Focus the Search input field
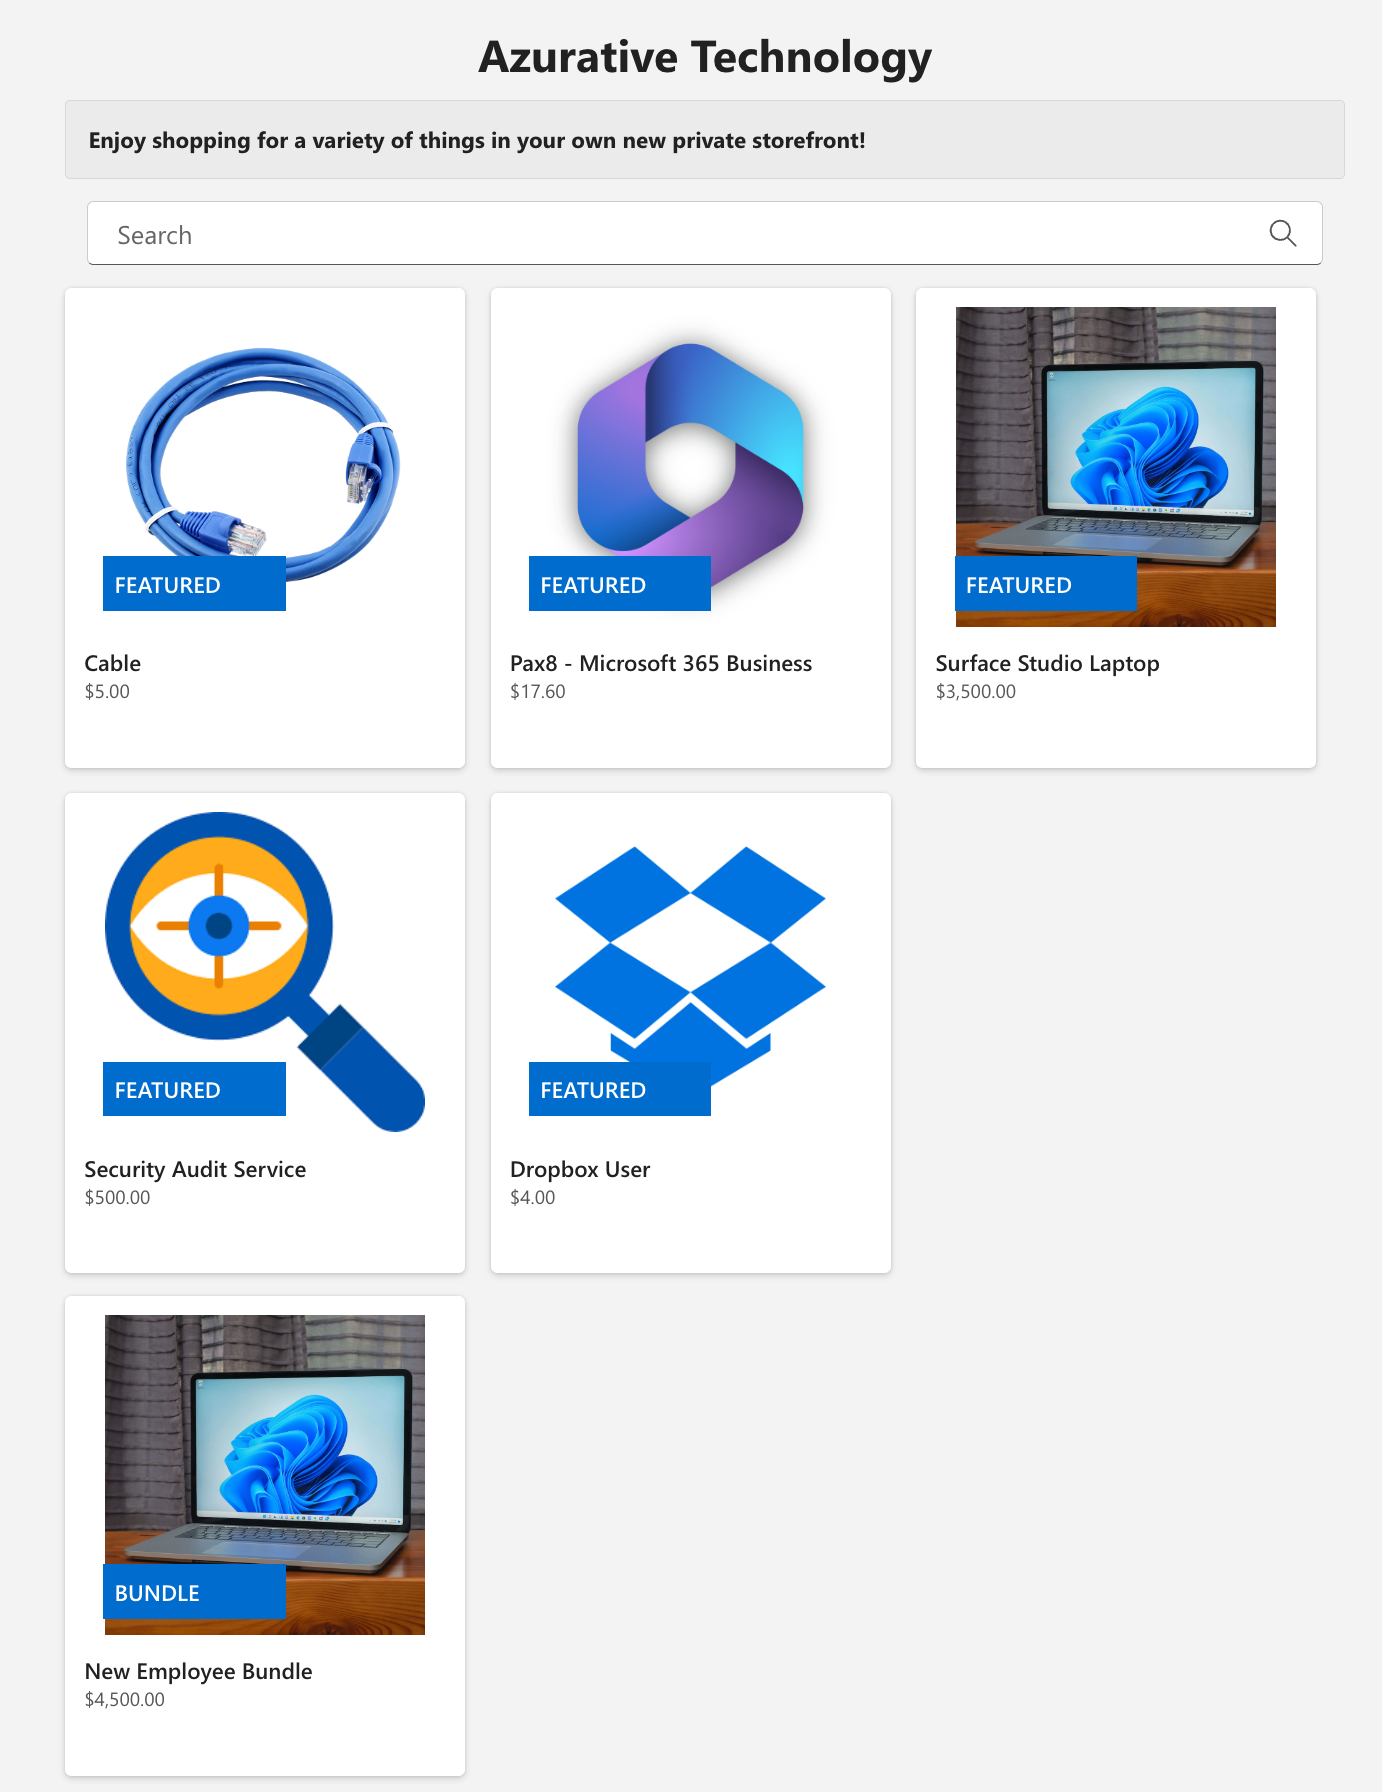1382x1792 pixels. (704, 234)
